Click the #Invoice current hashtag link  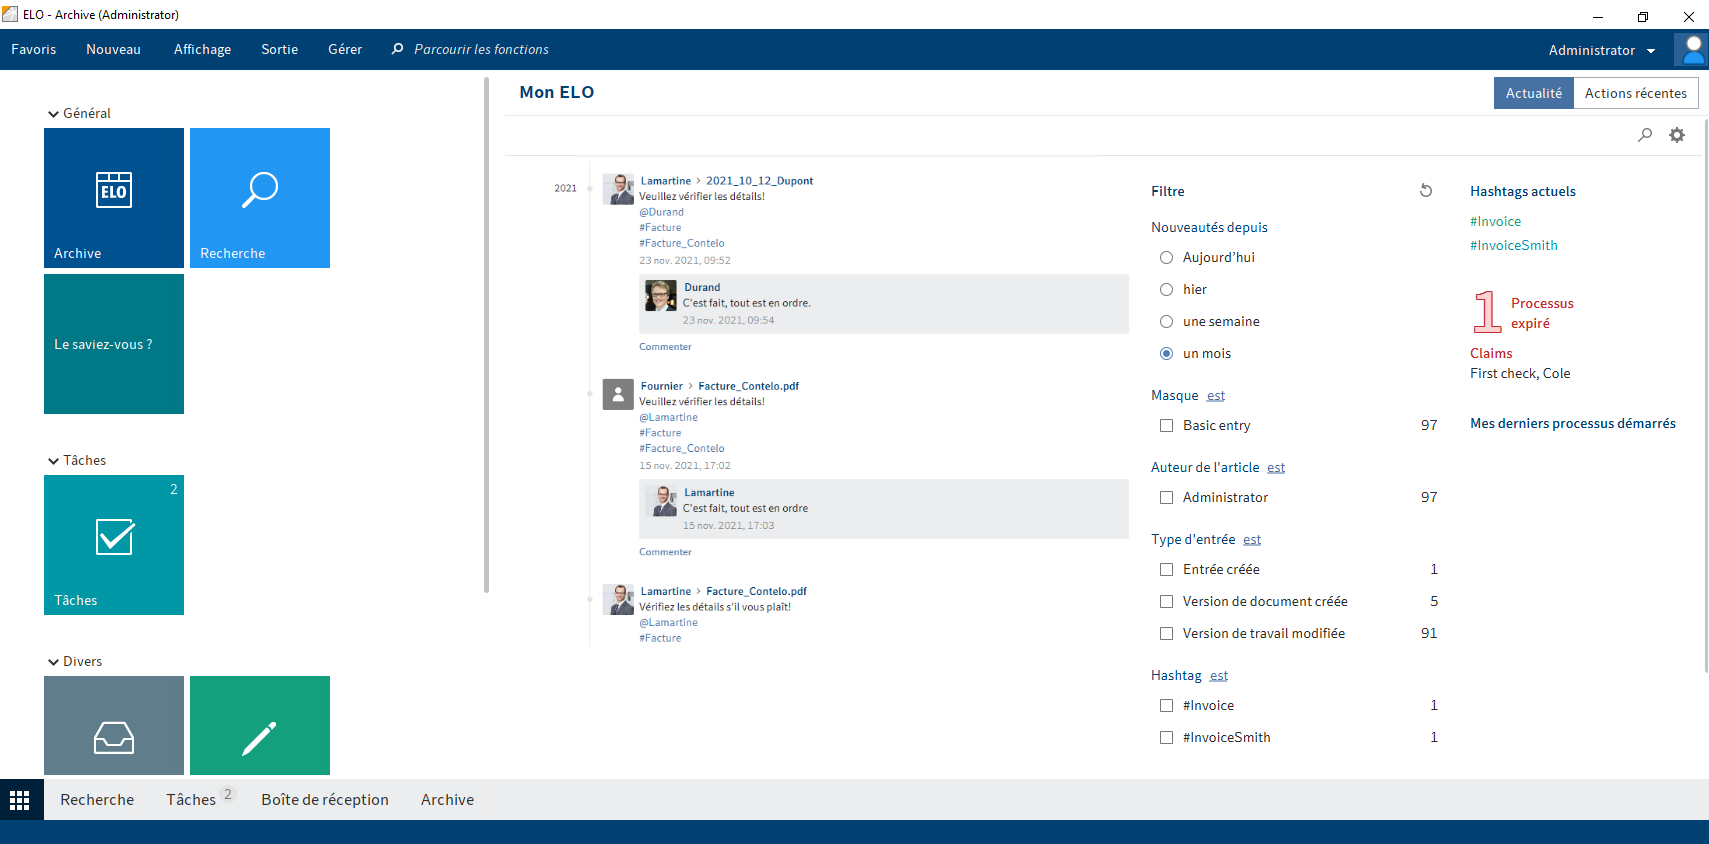(x=1496, y=221)
